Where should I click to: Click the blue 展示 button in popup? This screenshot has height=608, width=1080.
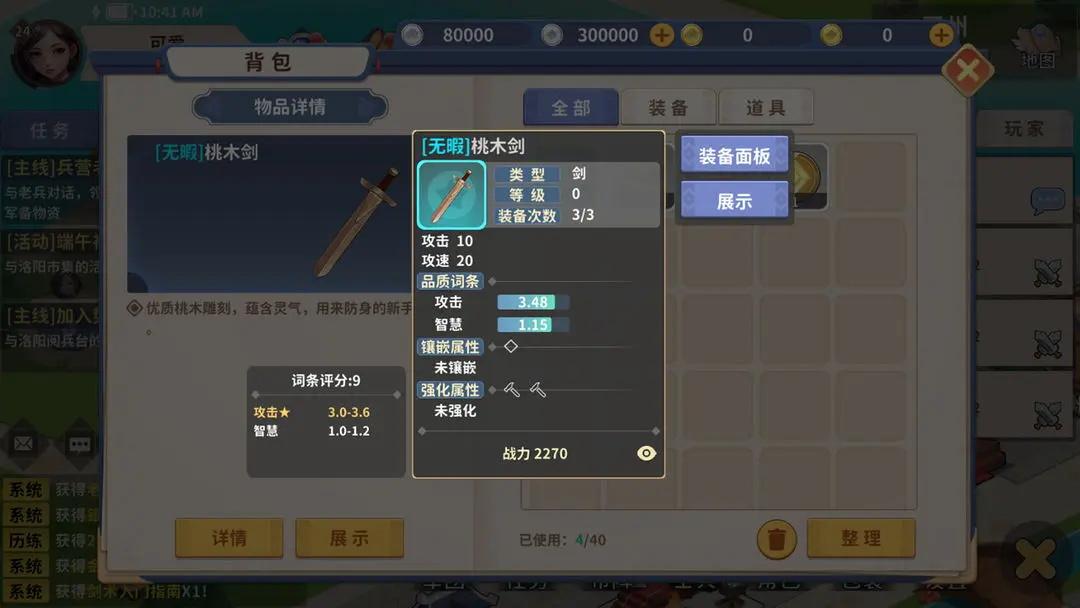734,201
